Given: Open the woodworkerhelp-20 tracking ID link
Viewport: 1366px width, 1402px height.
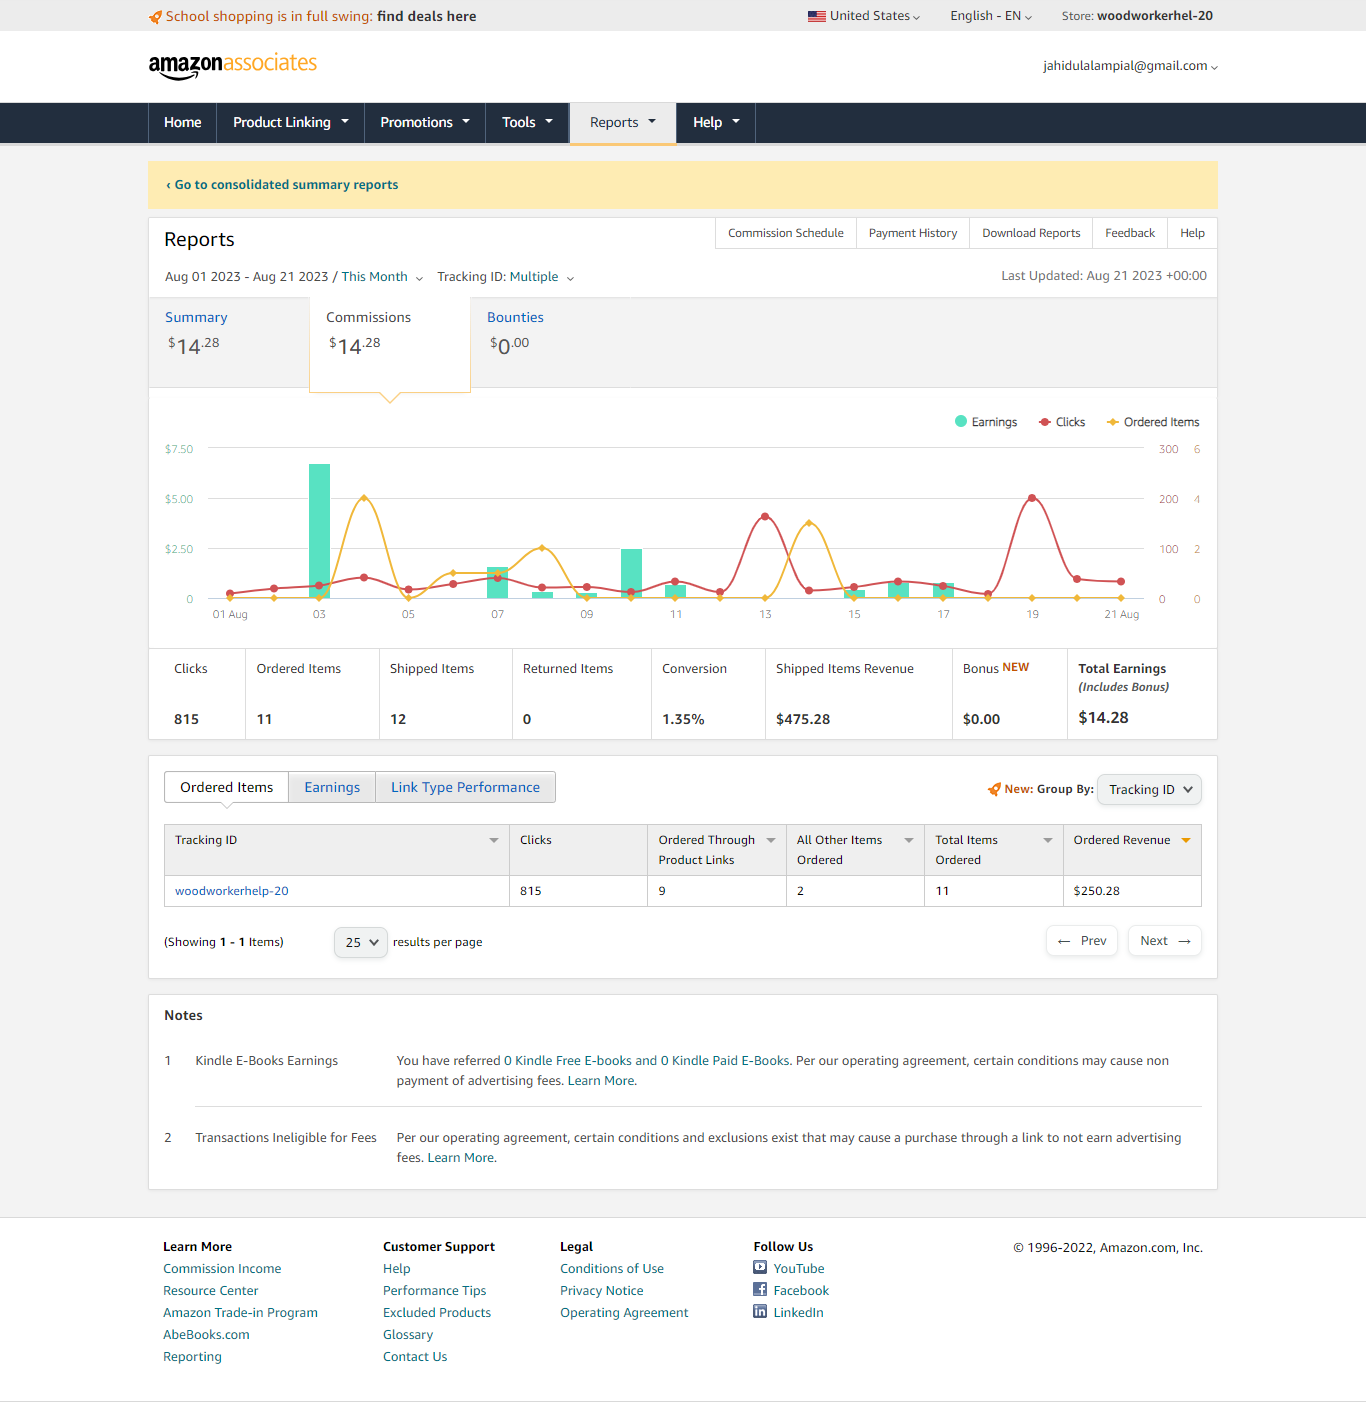Looking at the screenshot, I should coord(232,891).
